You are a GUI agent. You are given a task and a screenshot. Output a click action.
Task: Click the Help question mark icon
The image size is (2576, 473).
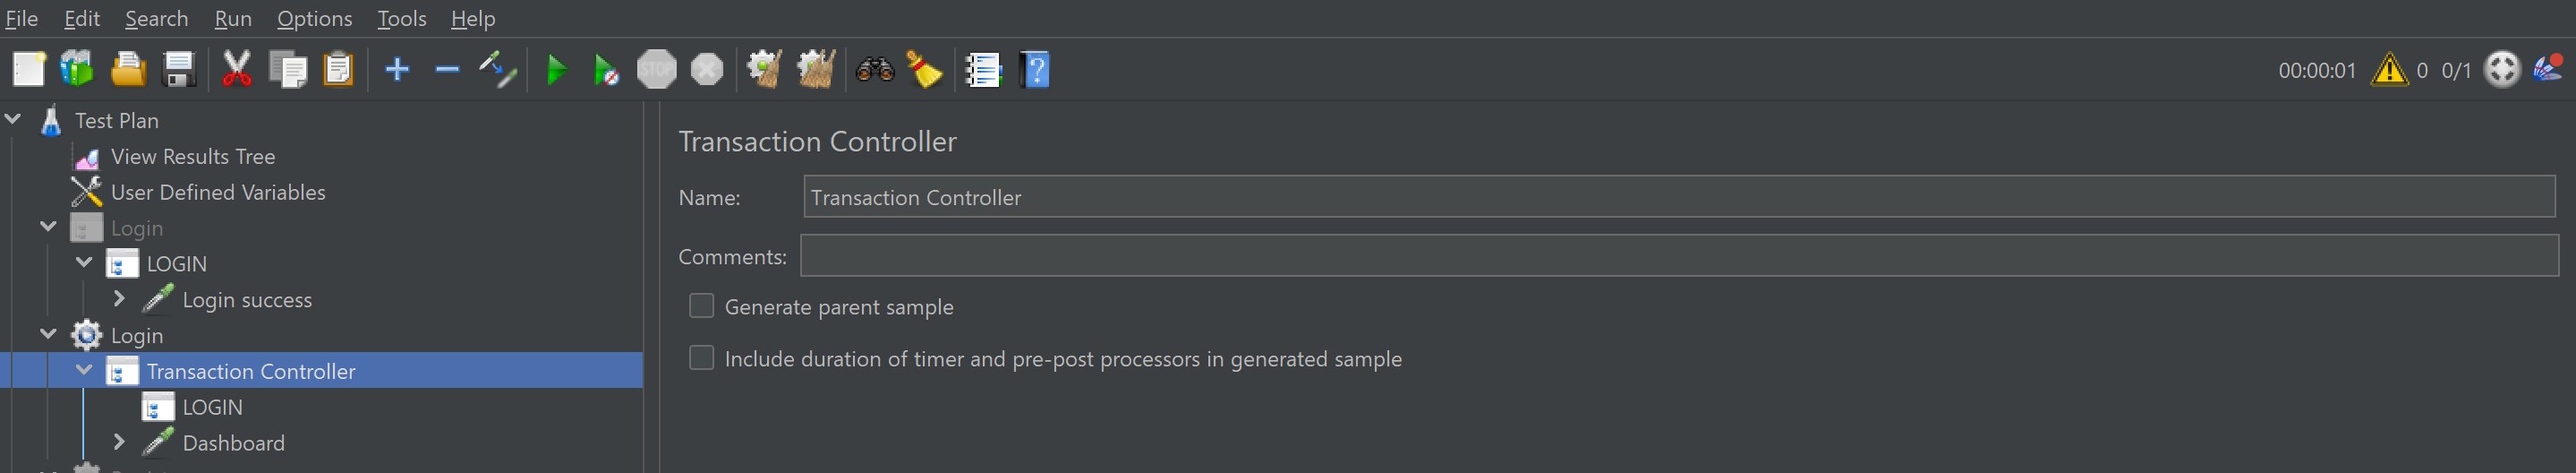pos(1035,70)
